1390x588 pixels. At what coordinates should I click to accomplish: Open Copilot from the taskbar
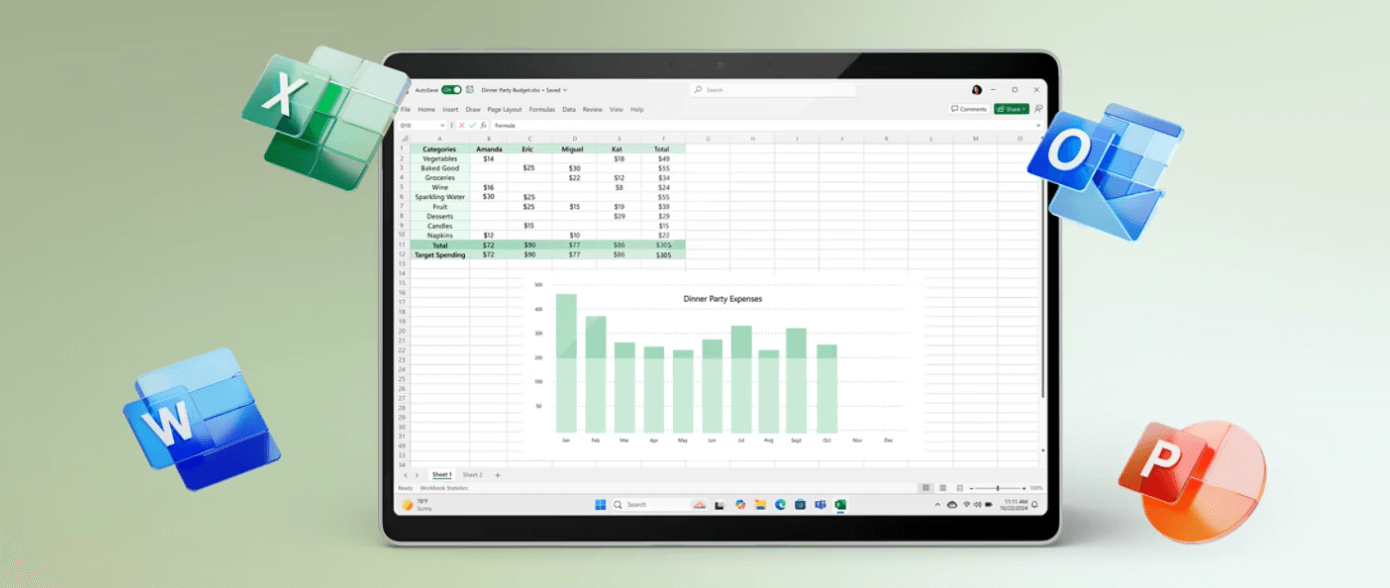click(x=740, y=505)
